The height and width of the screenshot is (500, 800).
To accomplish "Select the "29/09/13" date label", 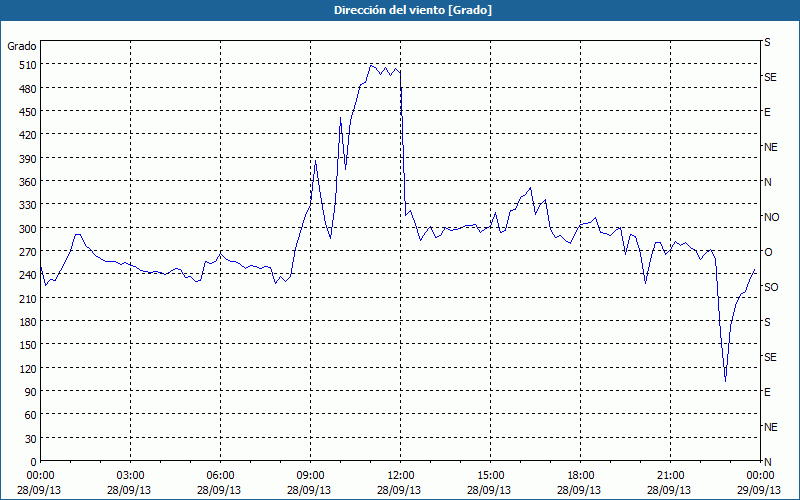I will coord(760,490).
